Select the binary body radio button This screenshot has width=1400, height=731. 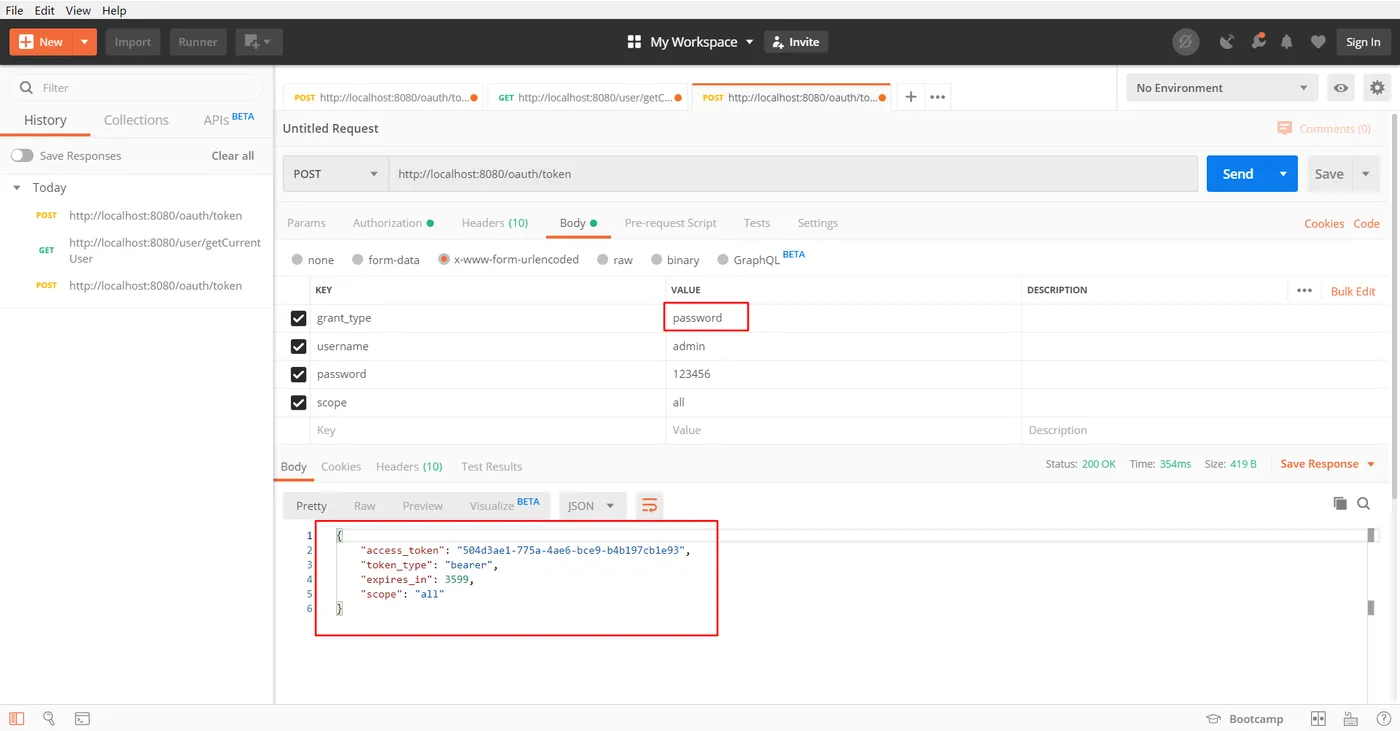657,259
